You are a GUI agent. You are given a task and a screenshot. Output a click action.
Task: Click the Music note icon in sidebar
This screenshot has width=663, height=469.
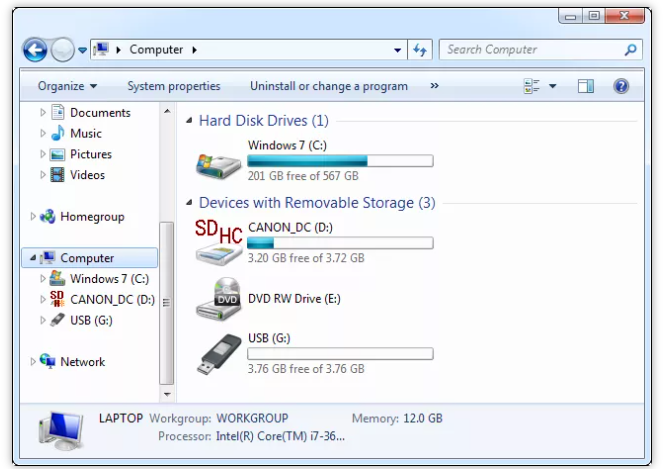(58, 133)
